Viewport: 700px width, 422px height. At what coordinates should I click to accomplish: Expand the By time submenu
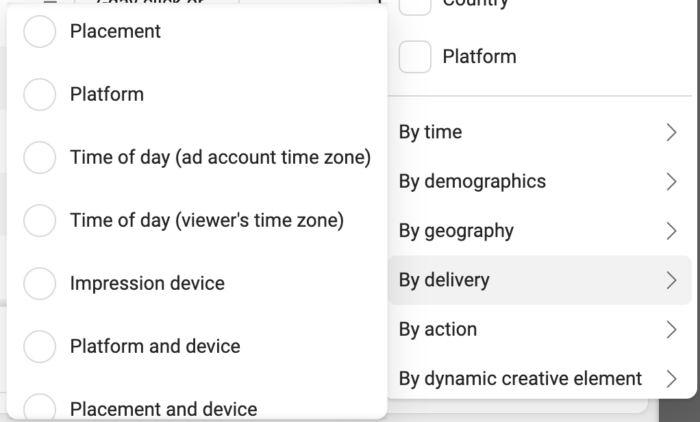pyautogui.click(x=539, y=132)
